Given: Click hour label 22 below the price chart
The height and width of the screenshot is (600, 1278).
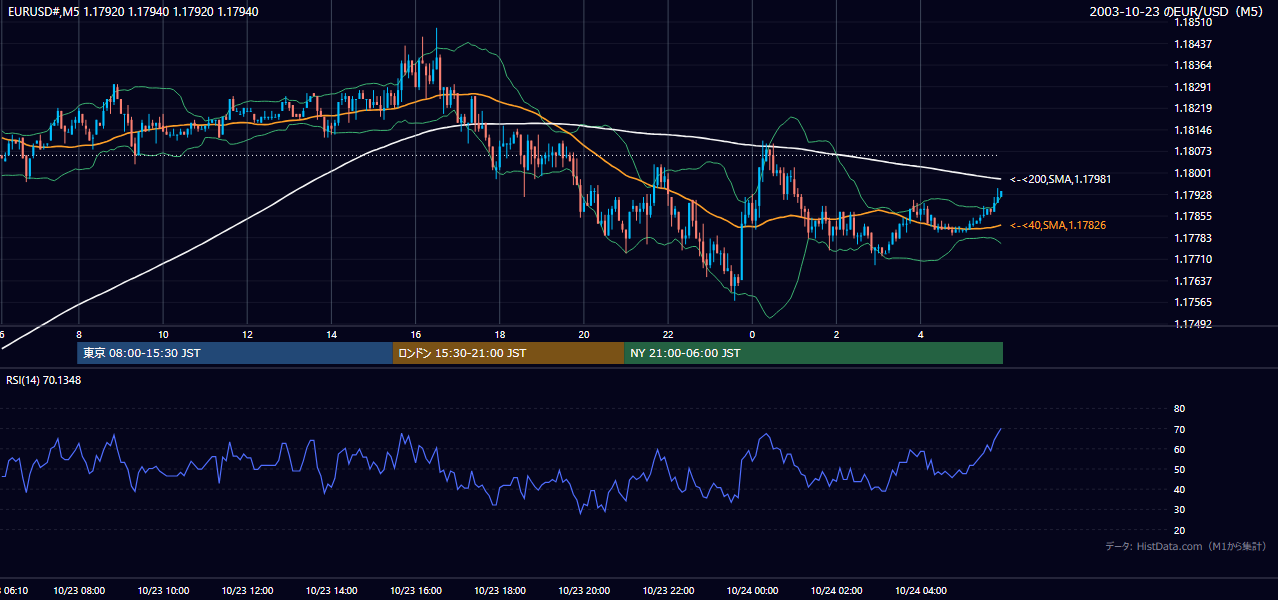Looking at the screenshot, I should coord(668,335).
